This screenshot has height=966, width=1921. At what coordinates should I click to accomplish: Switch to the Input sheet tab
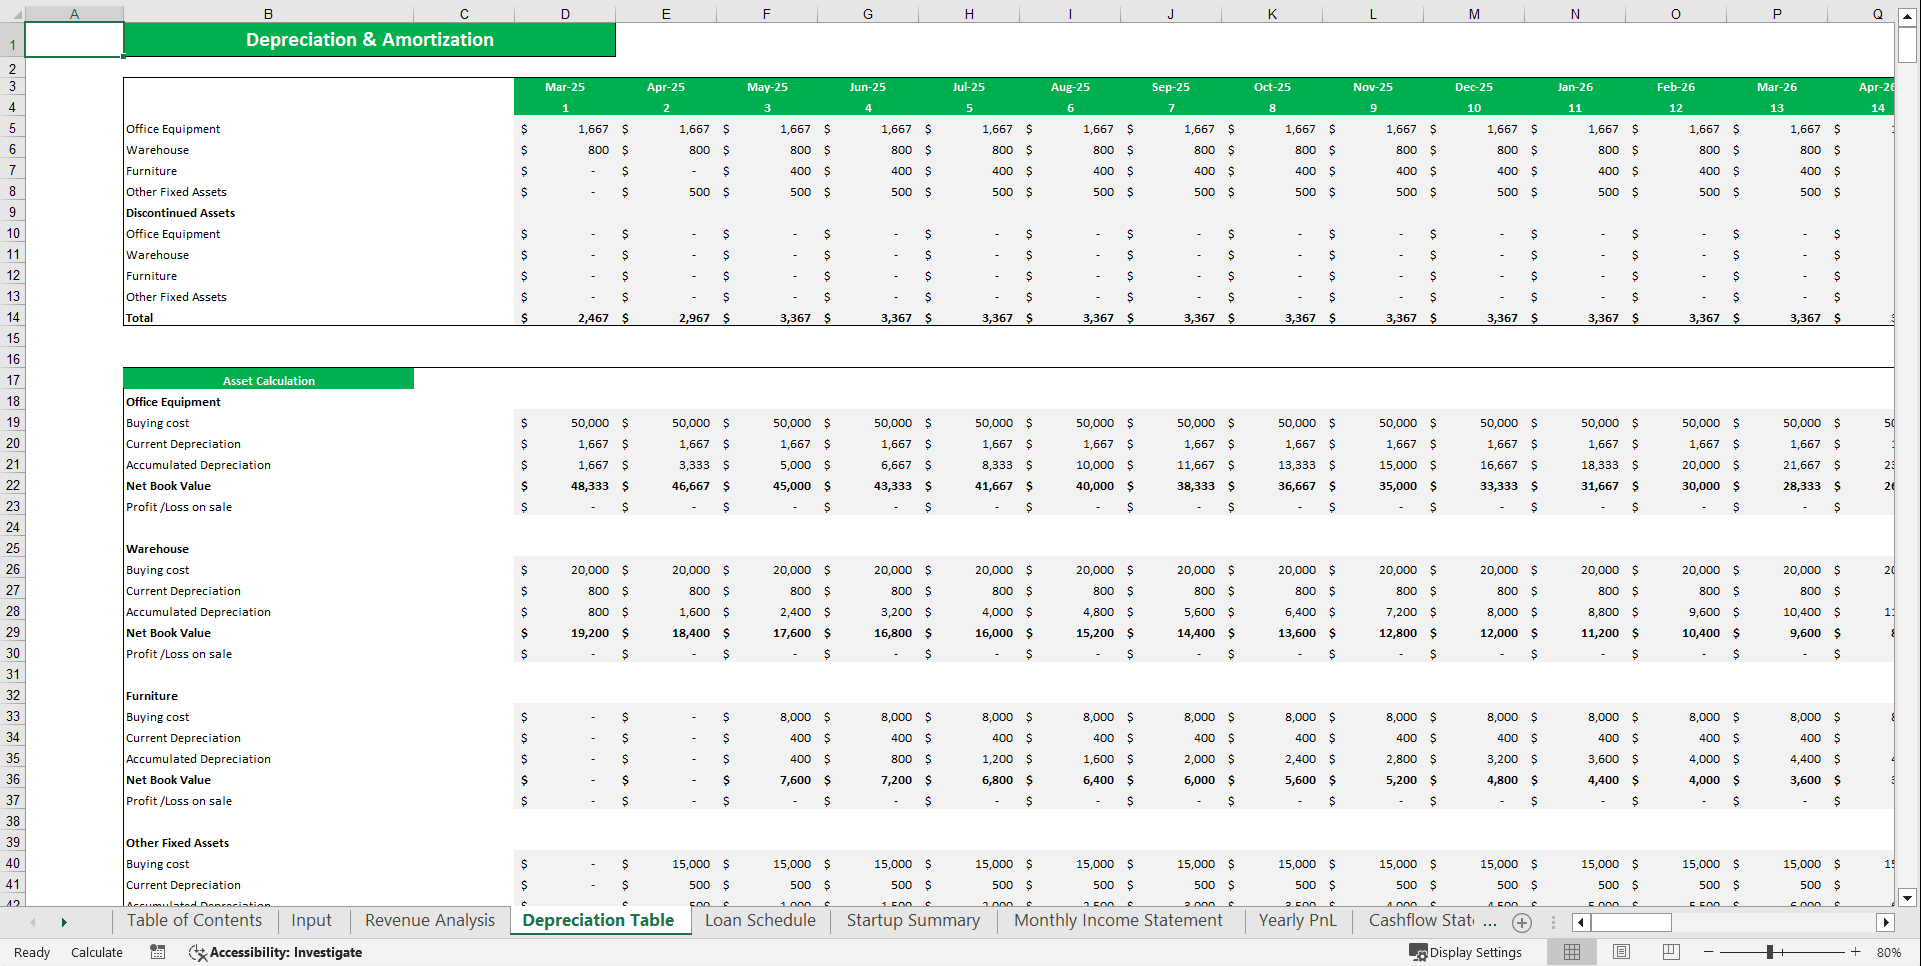point(311,920)
